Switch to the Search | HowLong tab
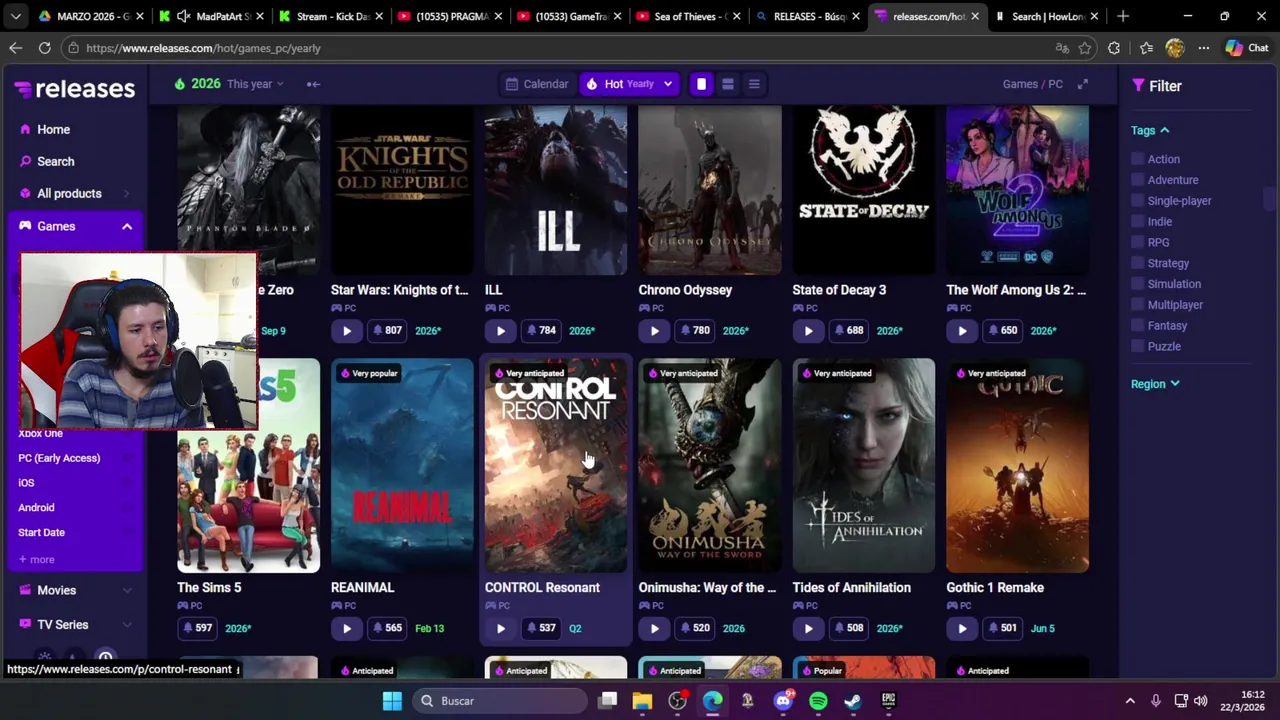This screenshot has height=720, width=1280. coord(1047,16)
